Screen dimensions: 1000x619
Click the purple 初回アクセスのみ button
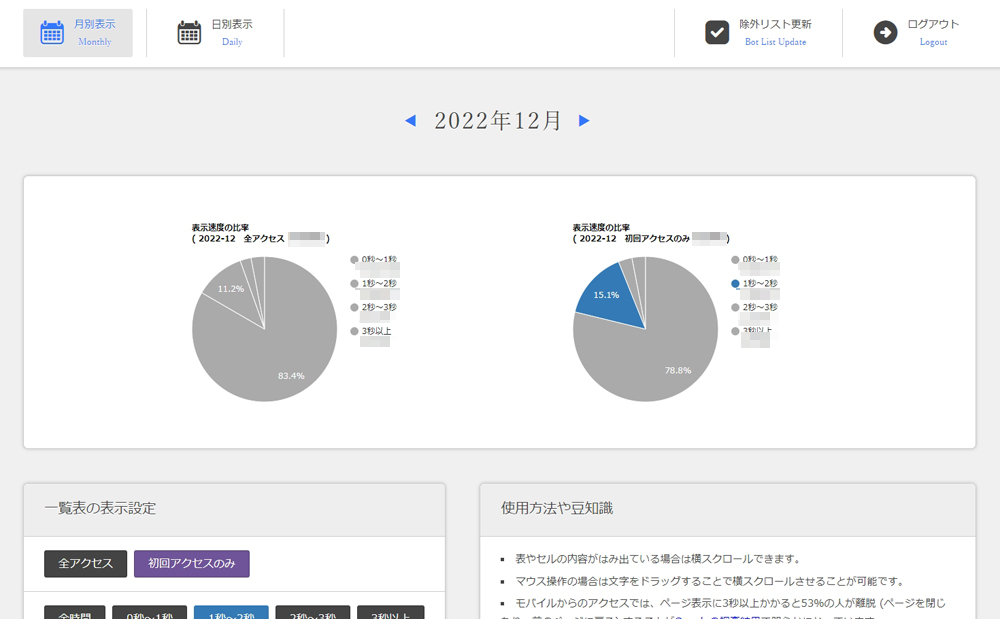(x=191, y=564)
